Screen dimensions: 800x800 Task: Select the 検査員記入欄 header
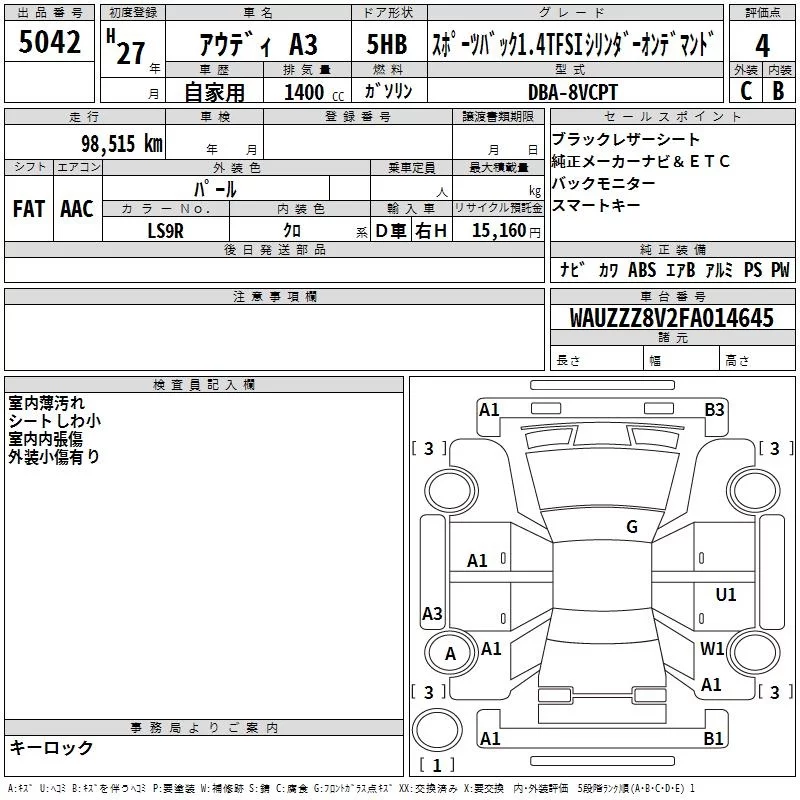coord(204,385)
